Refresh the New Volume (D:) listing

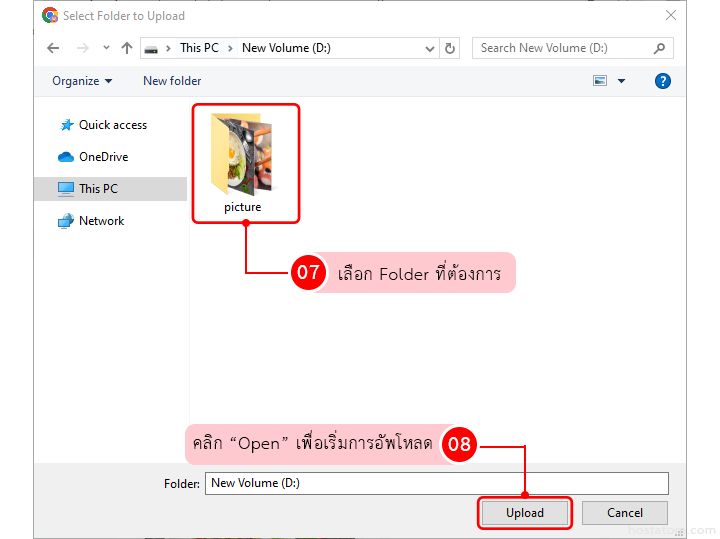pos(450,48)
